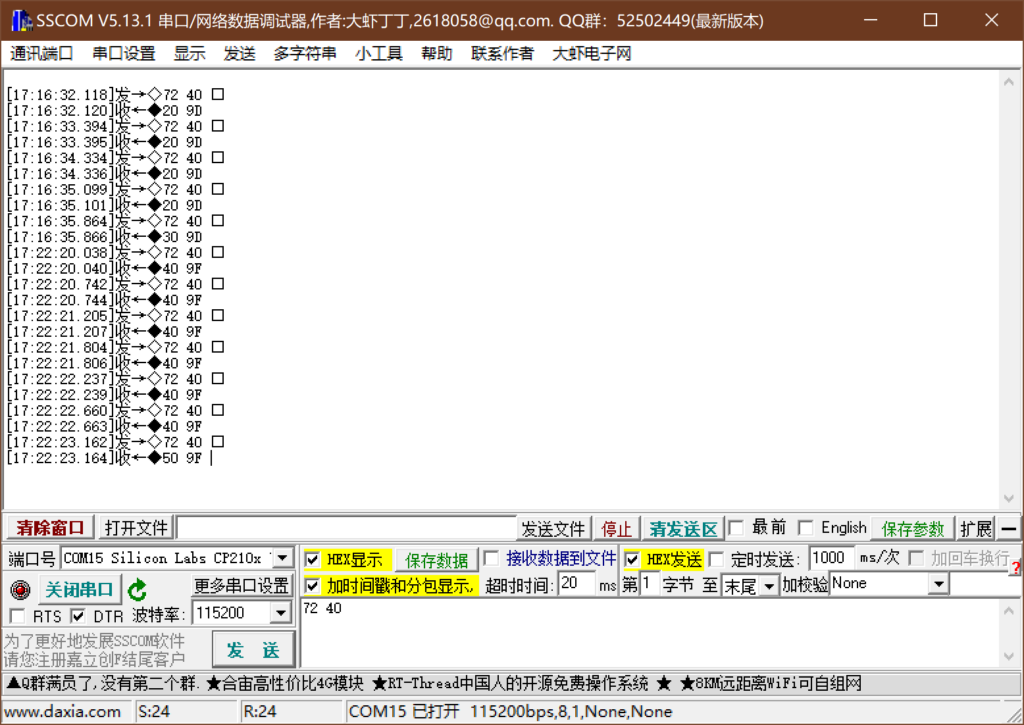Click the receive log vertical scrollbar

click(1009, 290)
